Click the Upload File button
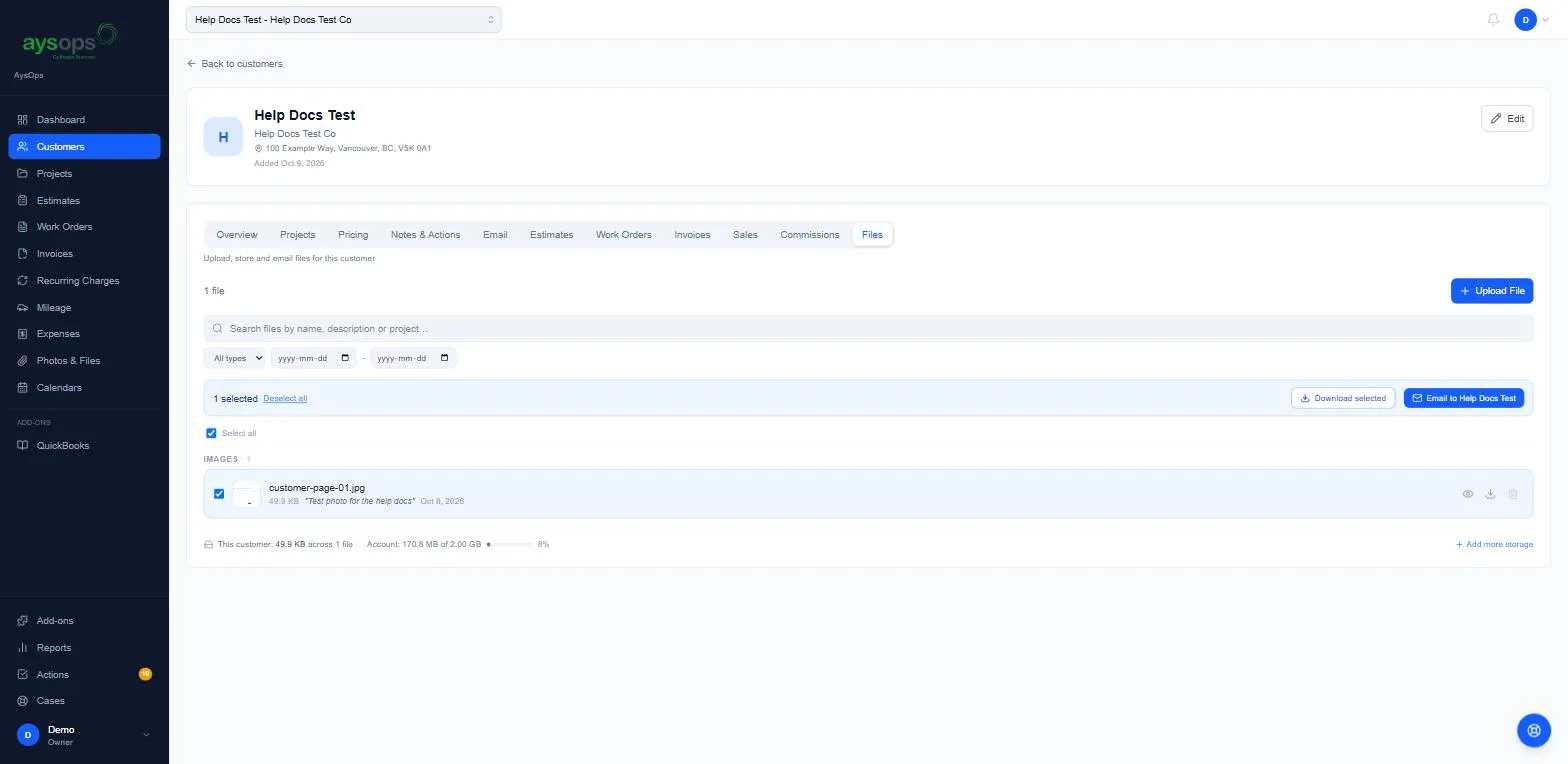This screenshot has height=764, width=1568. tap(1492, 291)
